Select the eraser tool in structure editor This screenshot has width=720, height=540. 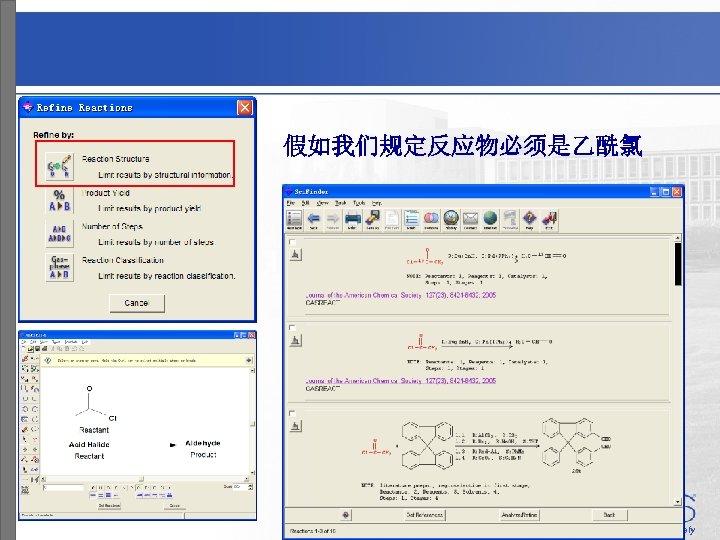[25, 429]
